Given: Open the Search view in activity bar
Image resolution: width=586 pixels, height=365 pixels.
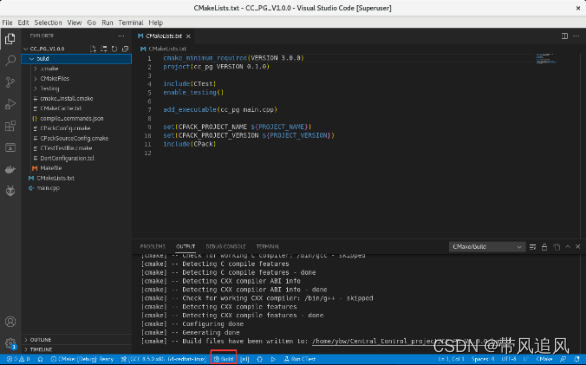Looking at the screenshot, I should (x=10, y=60).
